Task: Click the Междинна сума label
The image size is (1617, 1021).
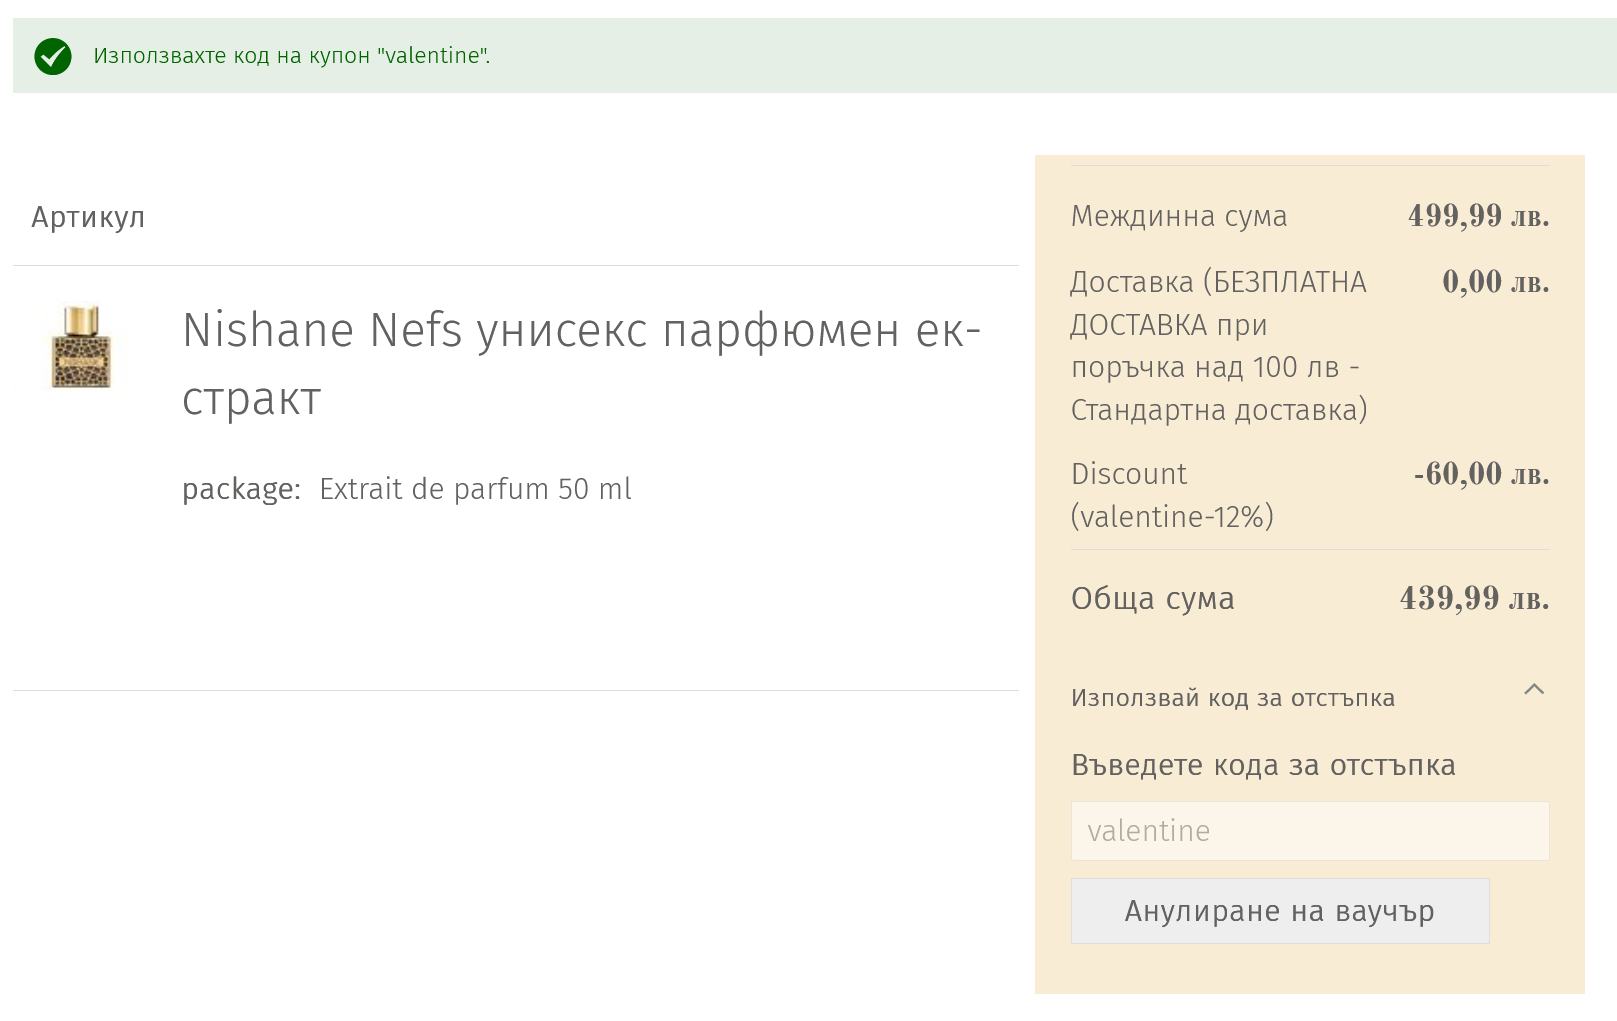Action: point(1179,216)
